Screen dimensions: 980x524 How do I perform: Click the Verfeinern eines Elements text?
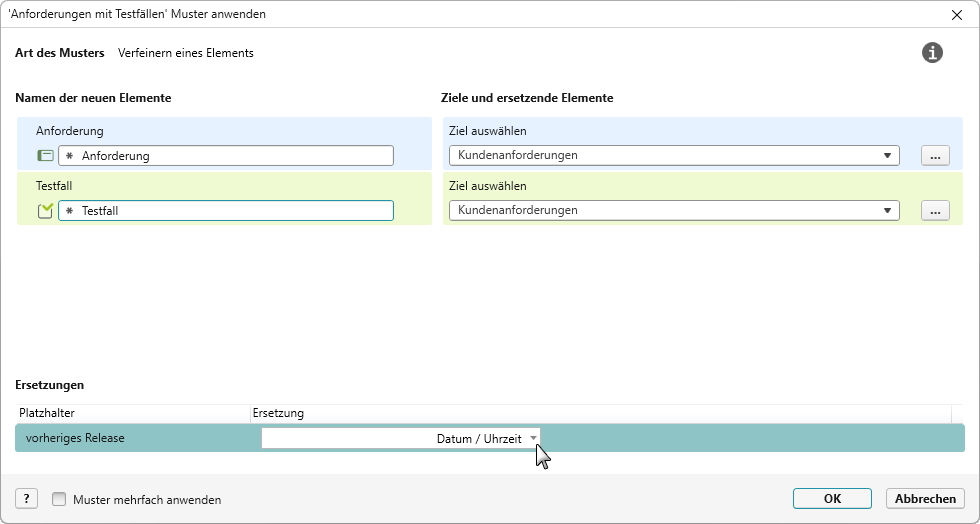186,53
